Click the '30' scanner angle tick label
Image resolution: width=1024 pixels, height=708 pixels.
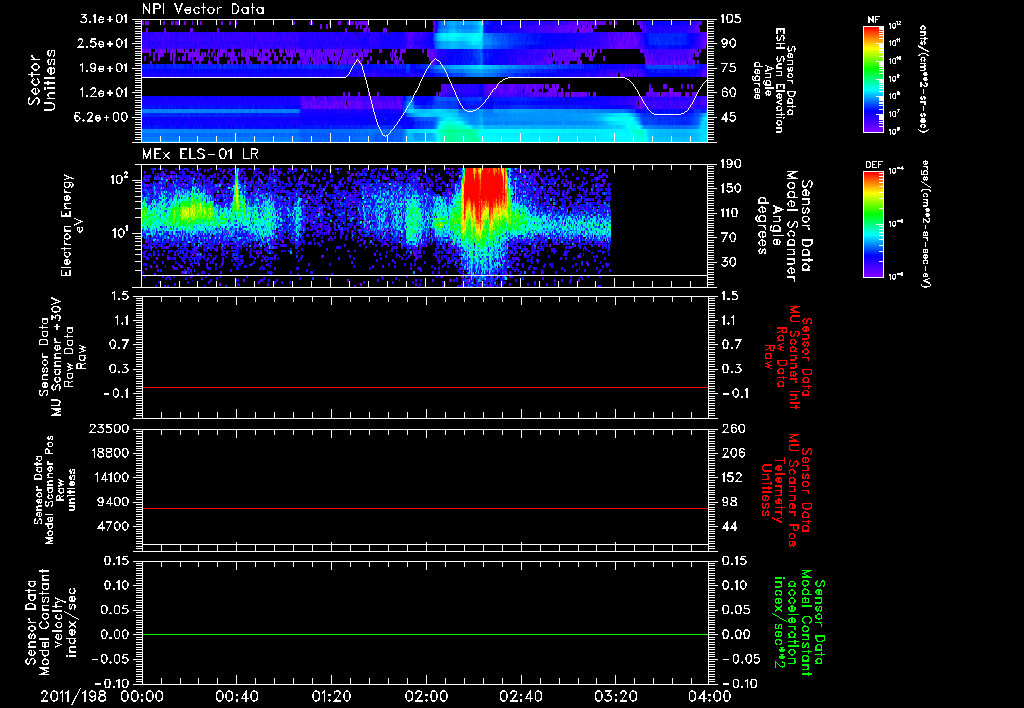click(x=728, y=262)
